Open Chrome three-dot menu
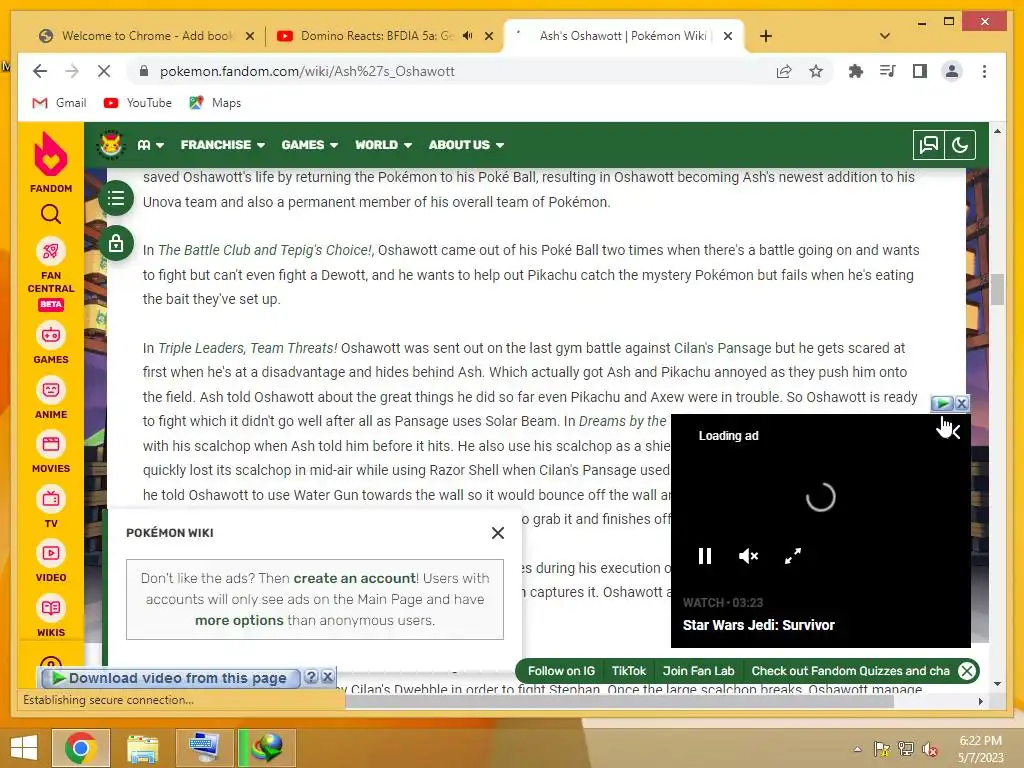 [x=984, y=71]
